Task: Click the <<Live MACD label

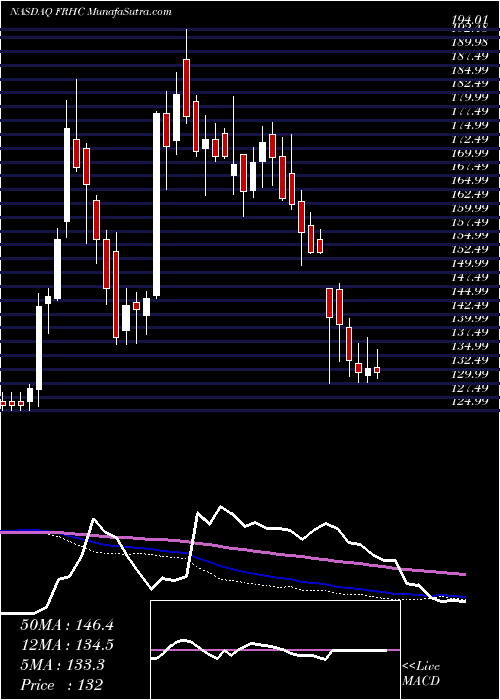Action: [421, 675]
